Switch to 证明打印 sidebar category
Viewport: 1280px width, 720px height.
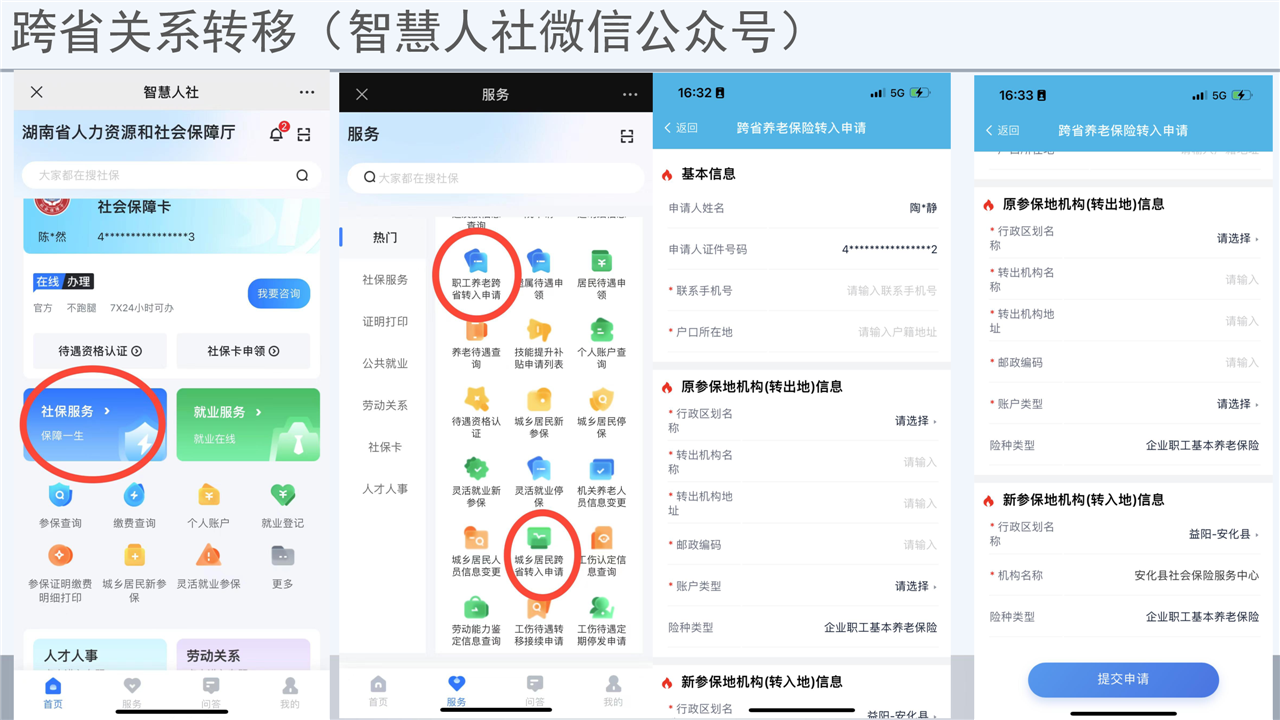pyautogui.click(x=385, y=322)
